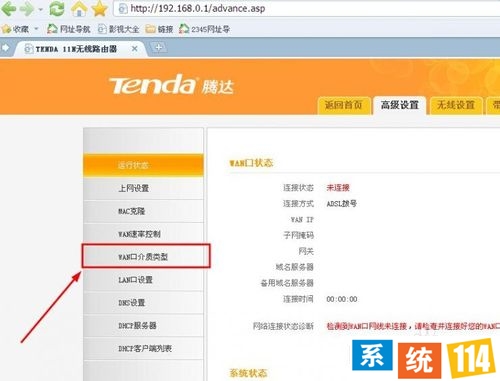Open 上网设置 in the sidebar
Screen dimensions: 500x381
tap(143, 188)
